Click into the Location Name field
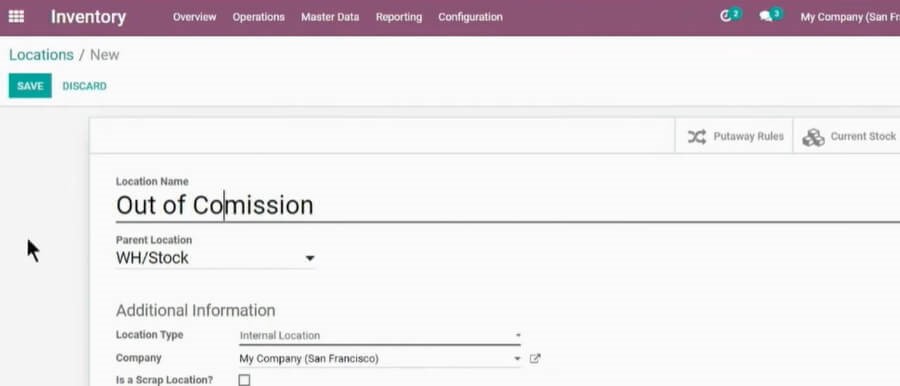This screenshot has width=900, height=386. pyautogui.click(x=507, y=206)
